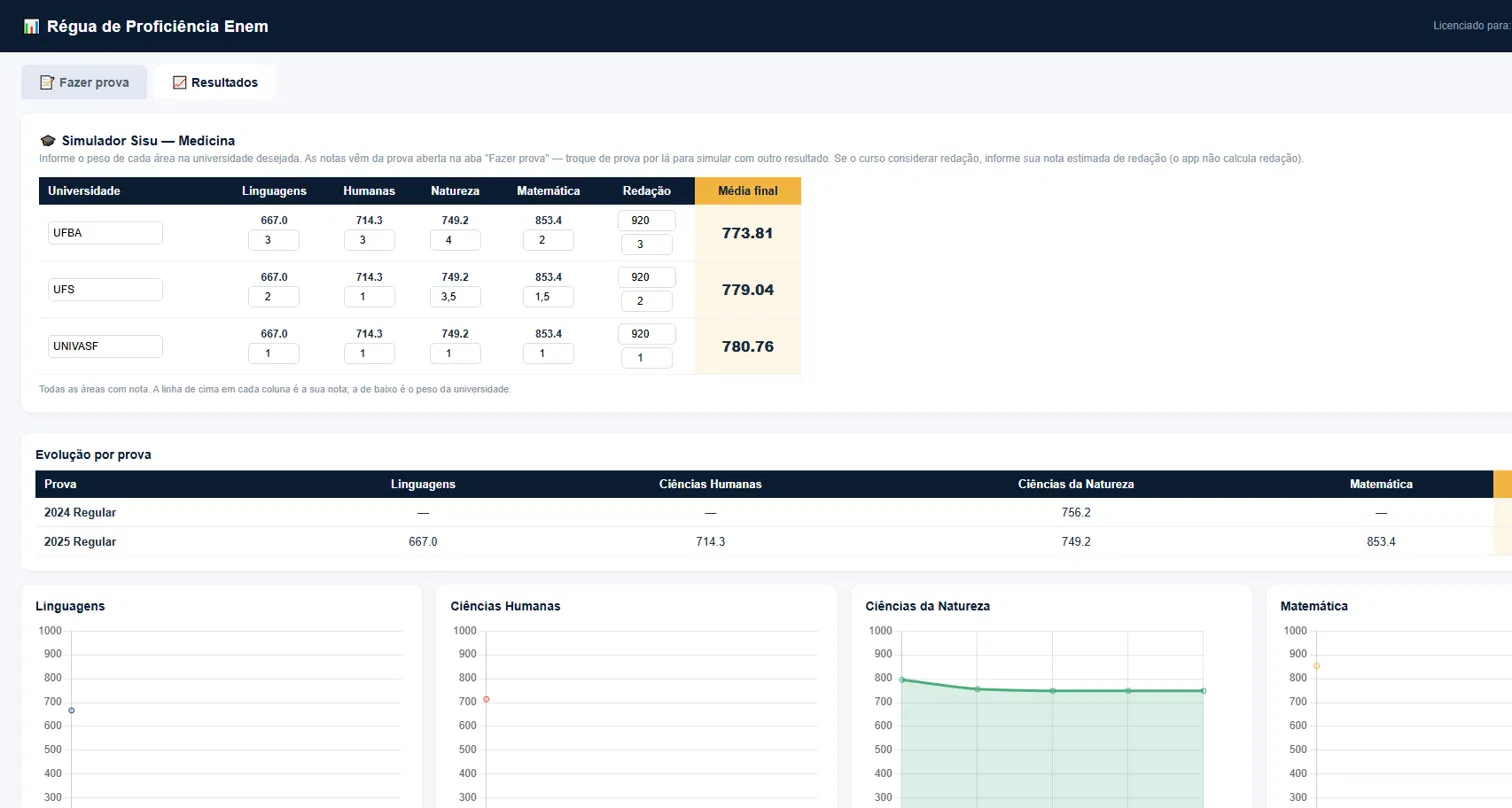Click the bar chart logo beside the app title
Viewport: 1512px width, 808px height.
pyautogui.click(x=31, y=26)
